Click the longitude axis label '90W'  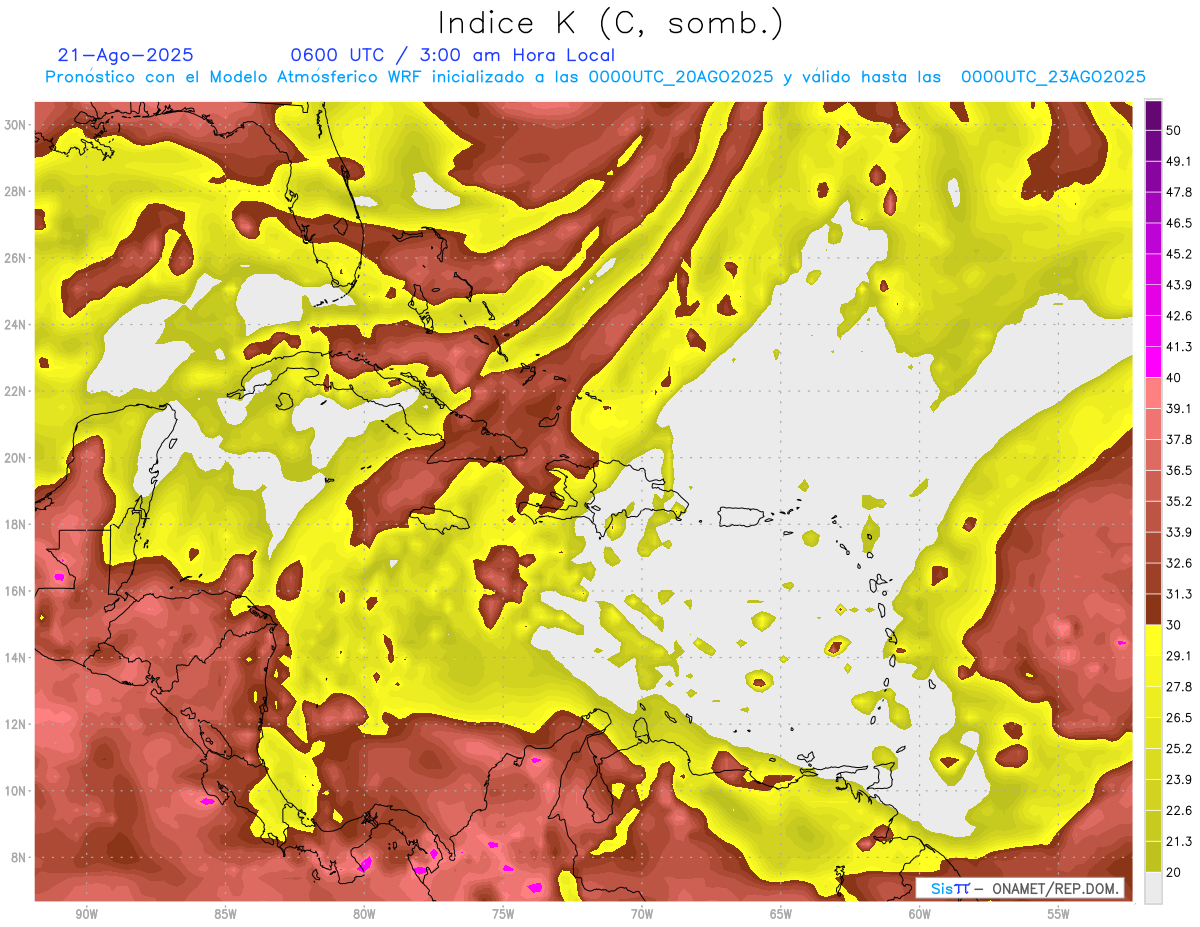(86, 914)
